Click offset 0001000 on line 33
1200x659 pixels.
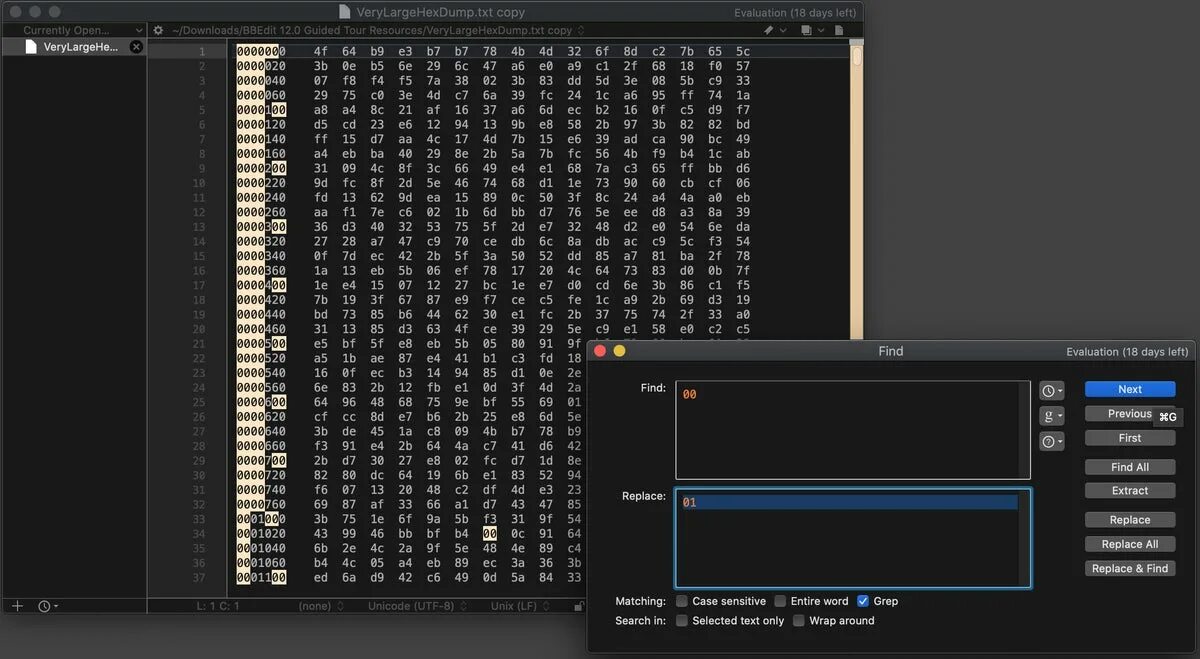pyautogui.click(x=261, y=519)
